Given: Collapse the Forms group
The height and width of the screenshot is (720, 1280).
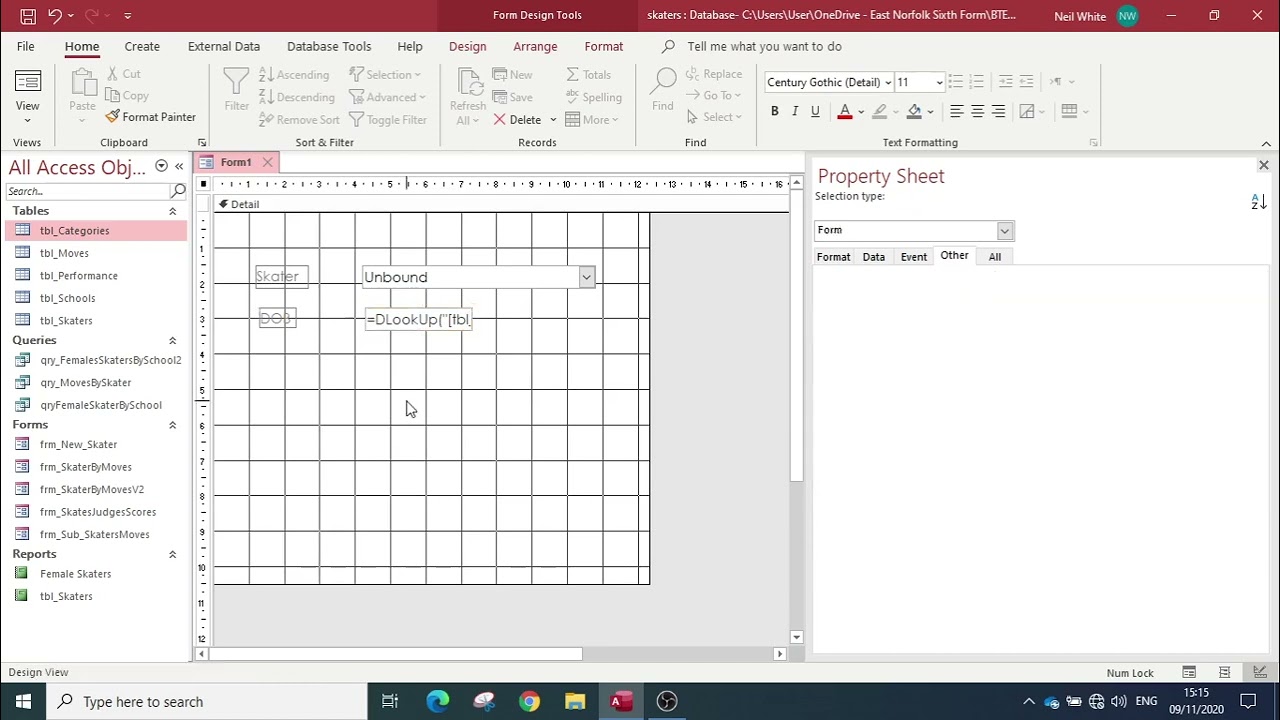Looking at the screenshot, I should [172, 425].
